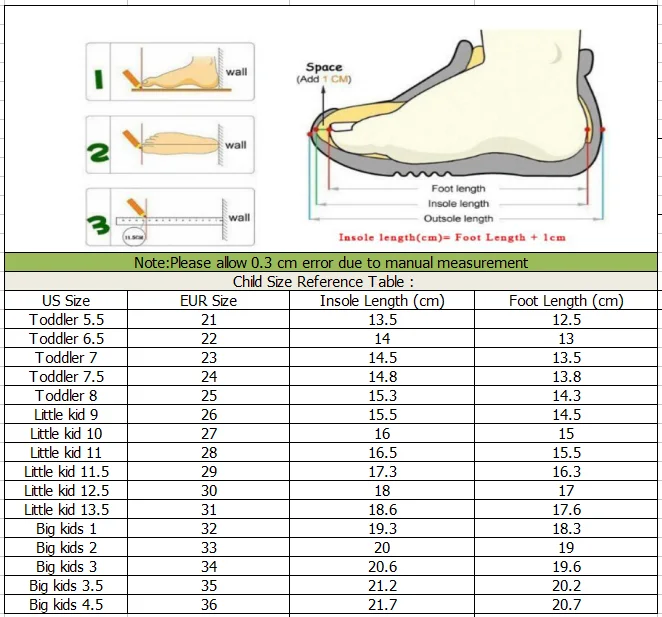Select the 'Big kids 3' cell

pos(66,567)
